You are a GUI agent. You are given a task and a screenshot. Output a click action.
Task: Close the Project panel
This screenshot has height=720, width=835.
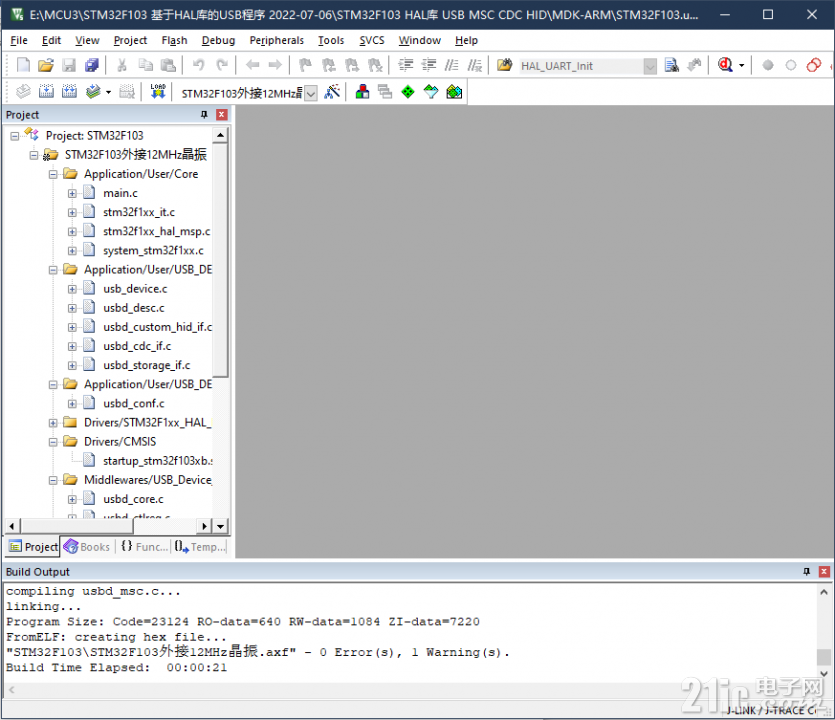[x=222, y=114]
